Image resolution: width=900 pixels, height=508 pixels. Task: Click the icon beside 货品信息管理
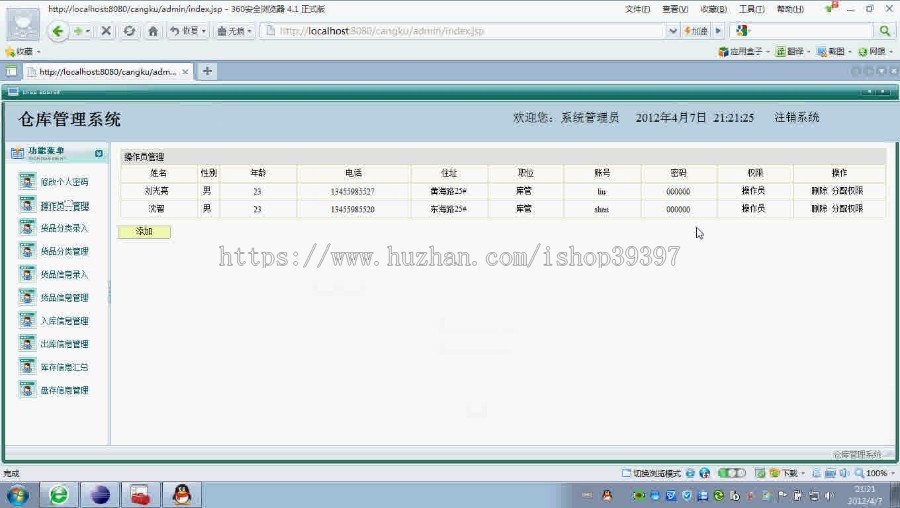(x=26, y=297)
